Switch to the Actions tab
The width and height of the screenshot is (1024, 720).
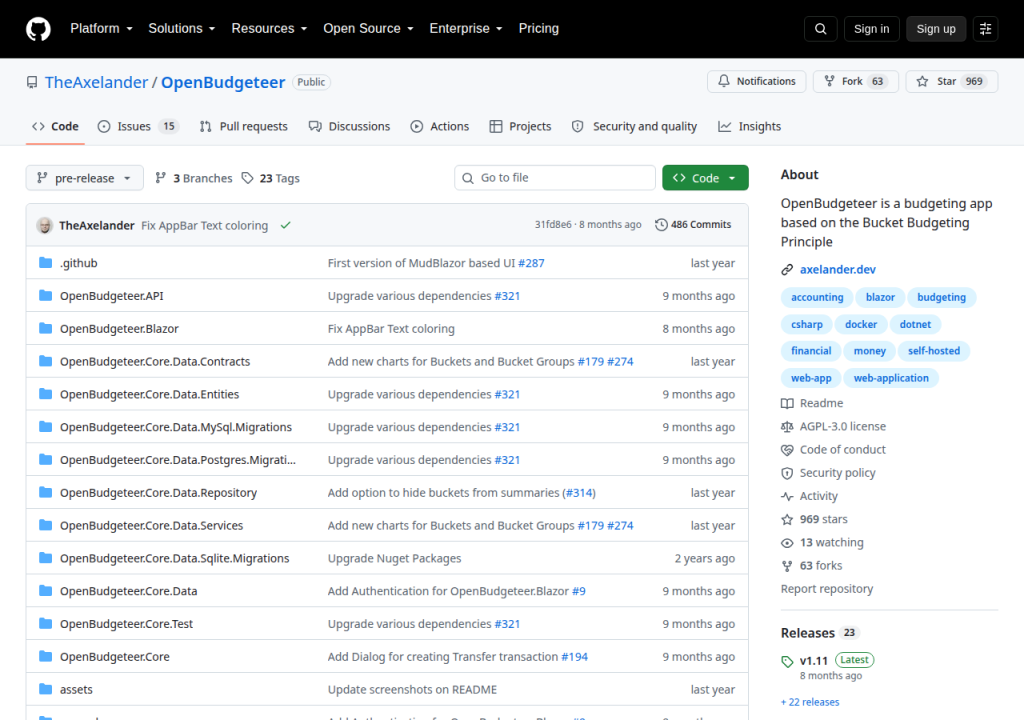[x=440, y=126]
